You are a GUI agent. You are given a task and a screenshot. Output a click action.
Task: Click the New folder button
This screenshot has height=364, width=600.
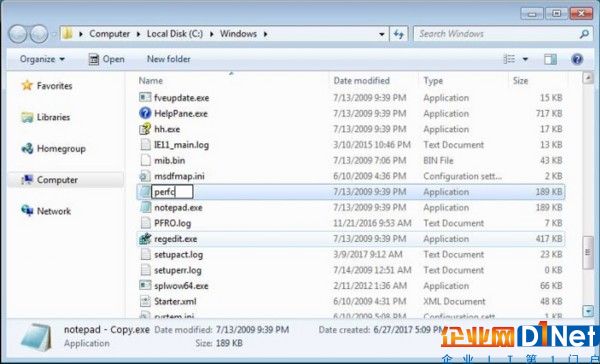coord(168,59)
